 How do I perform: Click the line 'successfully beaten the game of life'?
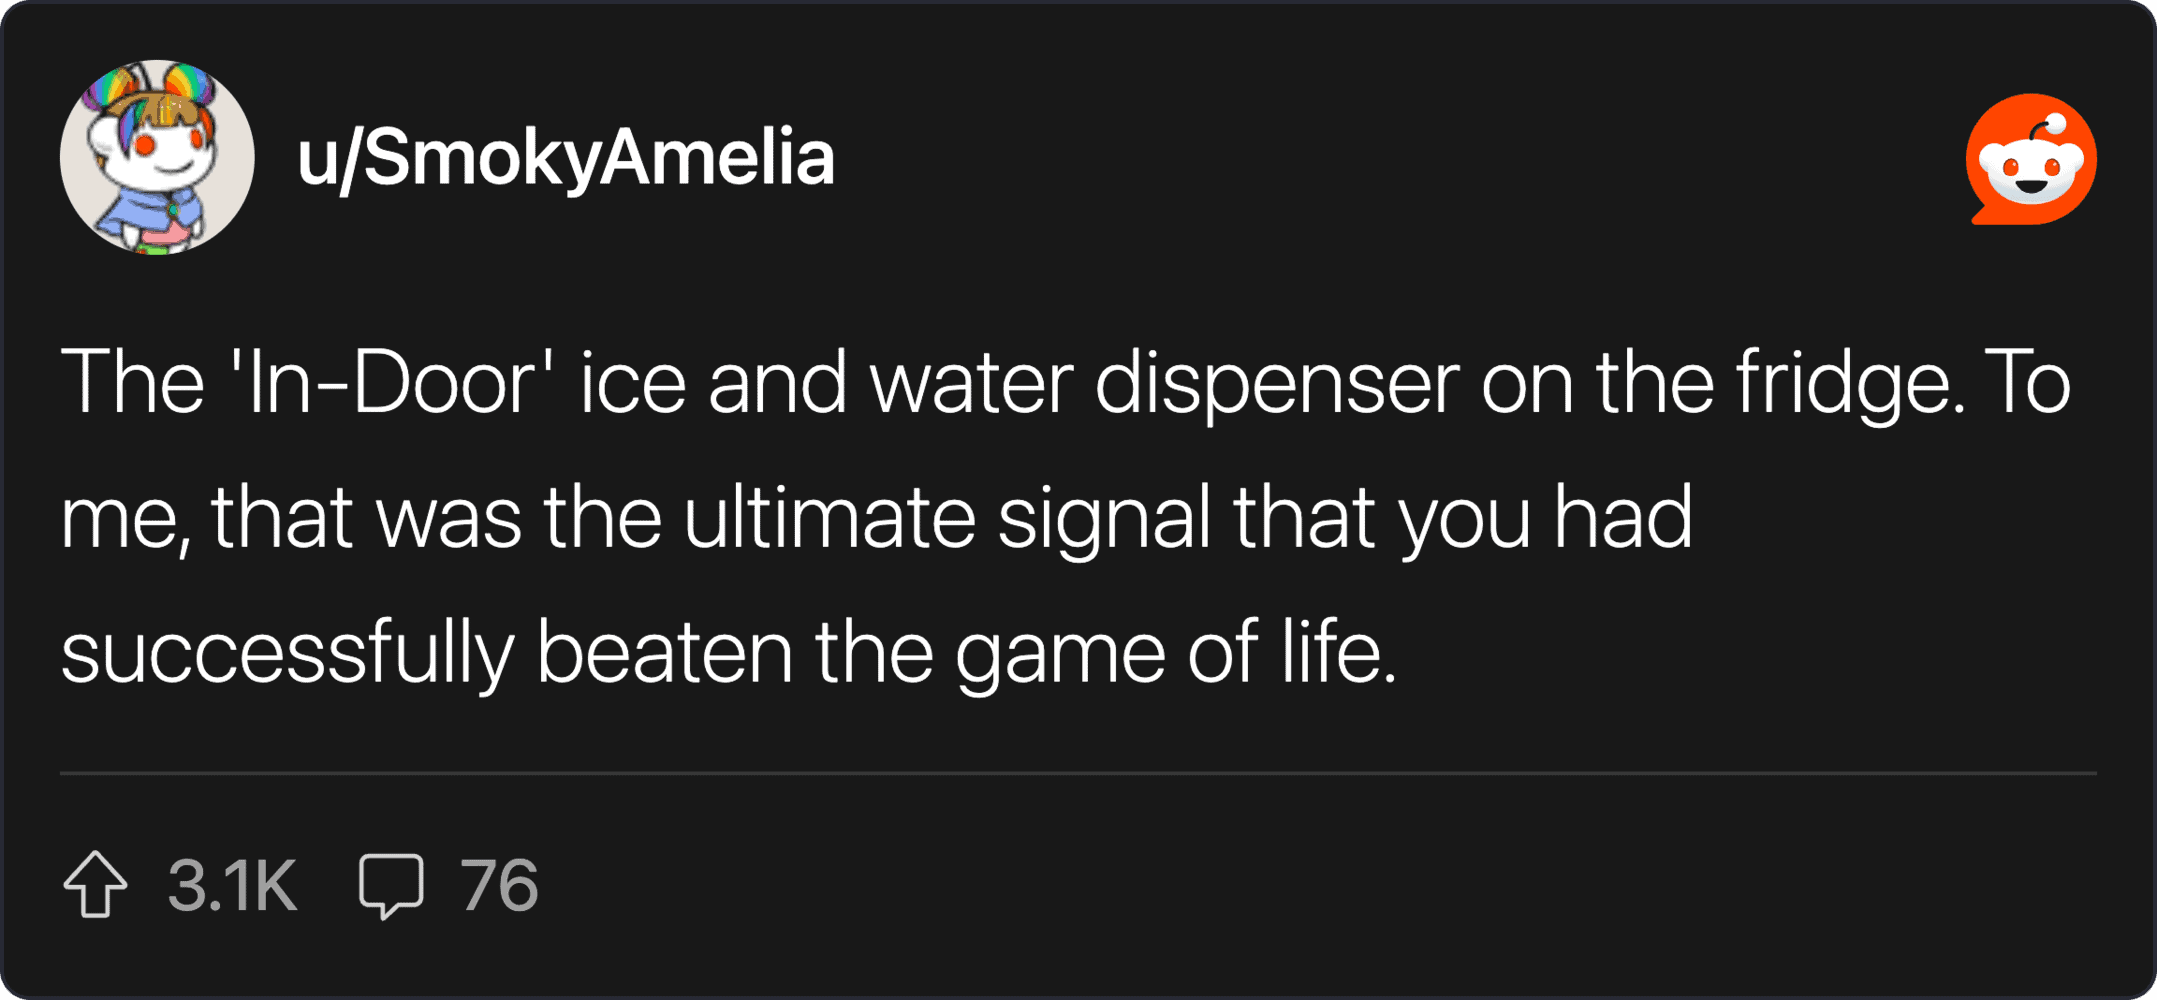tap(728, 652)
